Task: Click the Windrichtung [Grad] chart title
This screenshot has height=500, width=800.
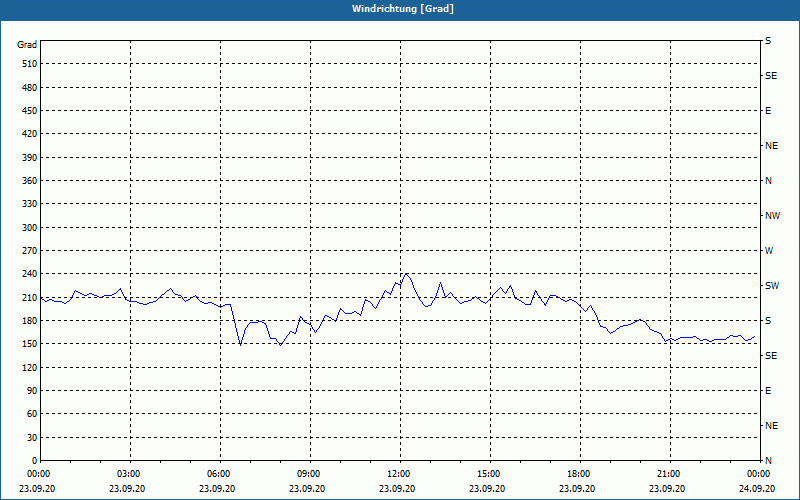Action: point(403,9)
